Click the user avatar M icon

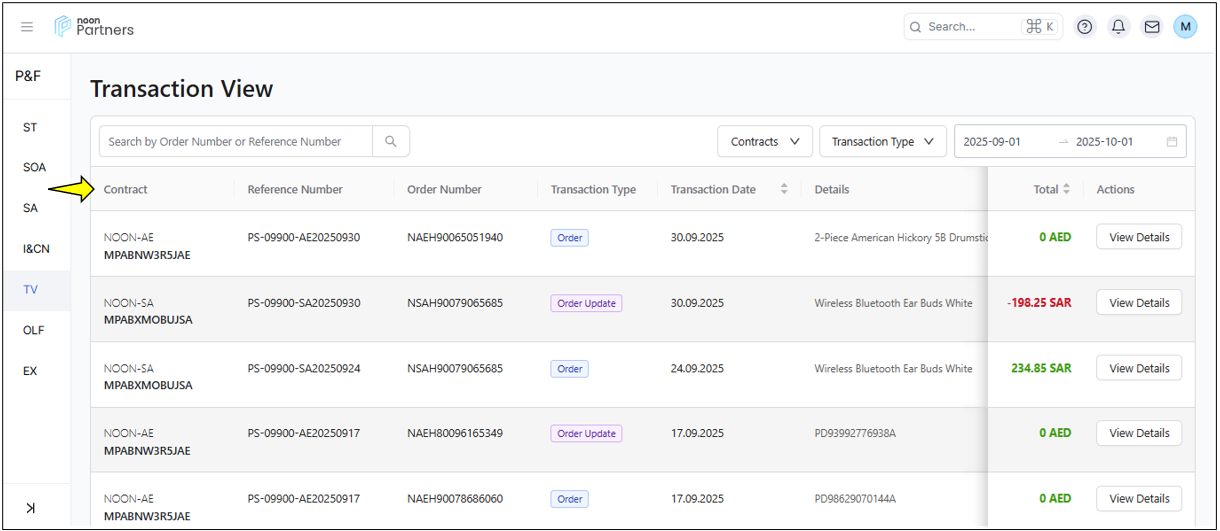[1185, 27]
